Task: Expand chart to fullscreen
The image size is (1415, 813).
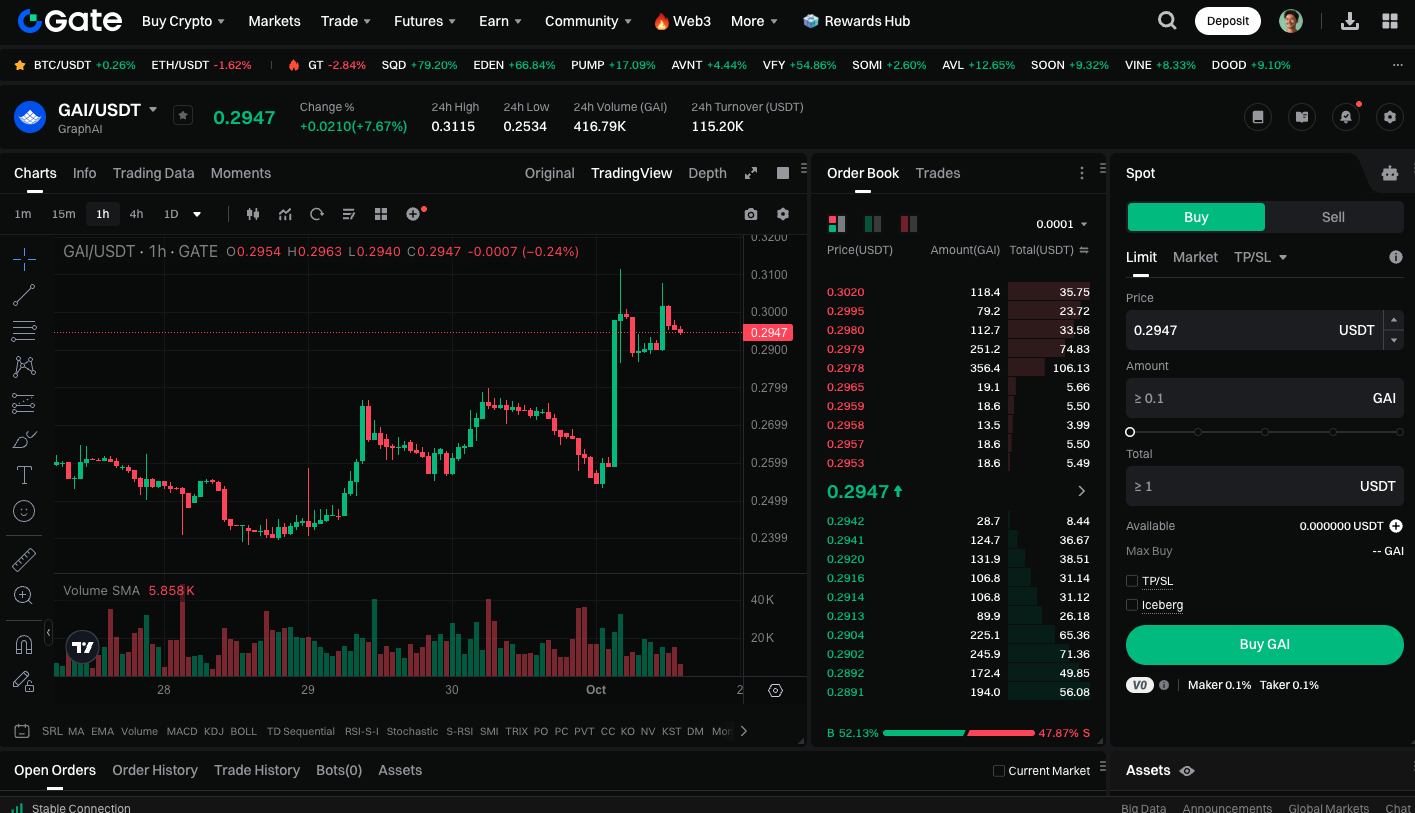Action: (x=751, y=173)
